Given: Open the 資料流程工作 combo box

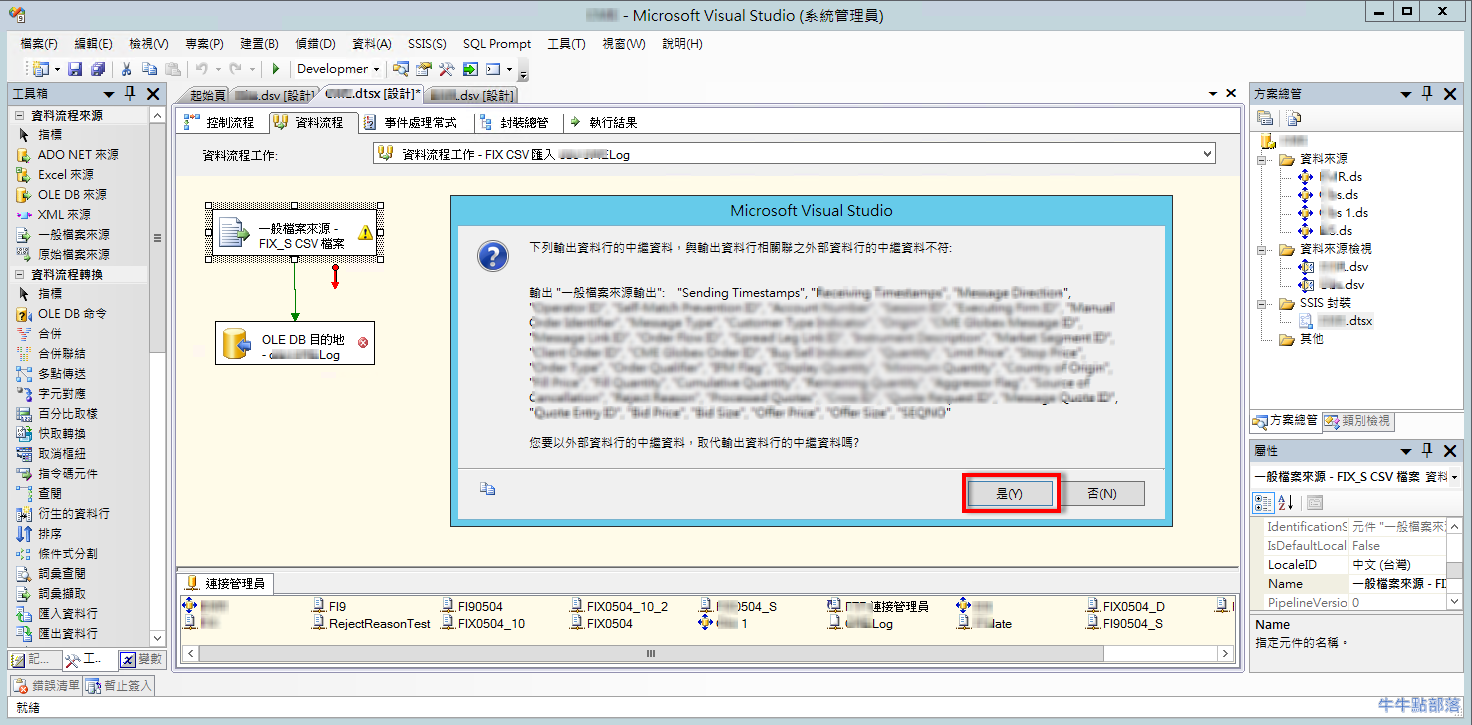Looking at the screenshot, I should (1208, 154).
